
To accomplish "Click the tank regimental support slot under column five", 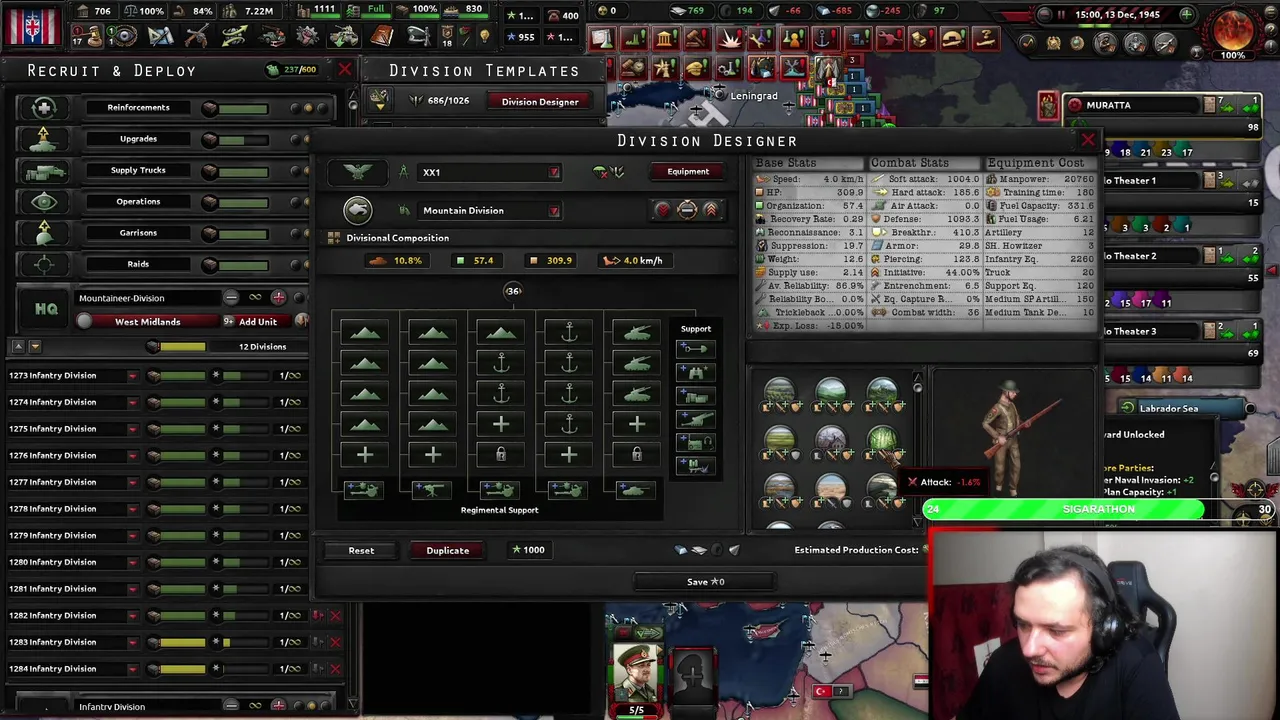I will 635,490.
